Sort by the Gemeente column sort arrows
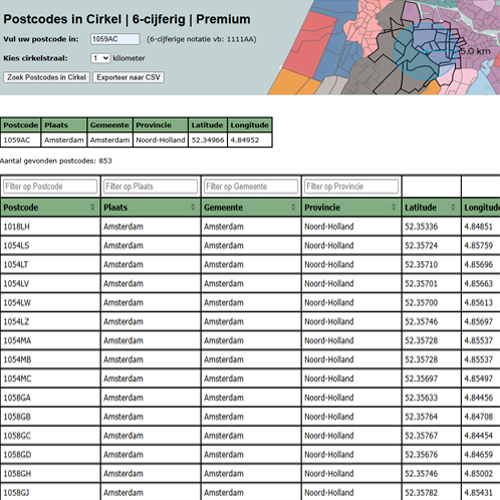 pos(293,207)
